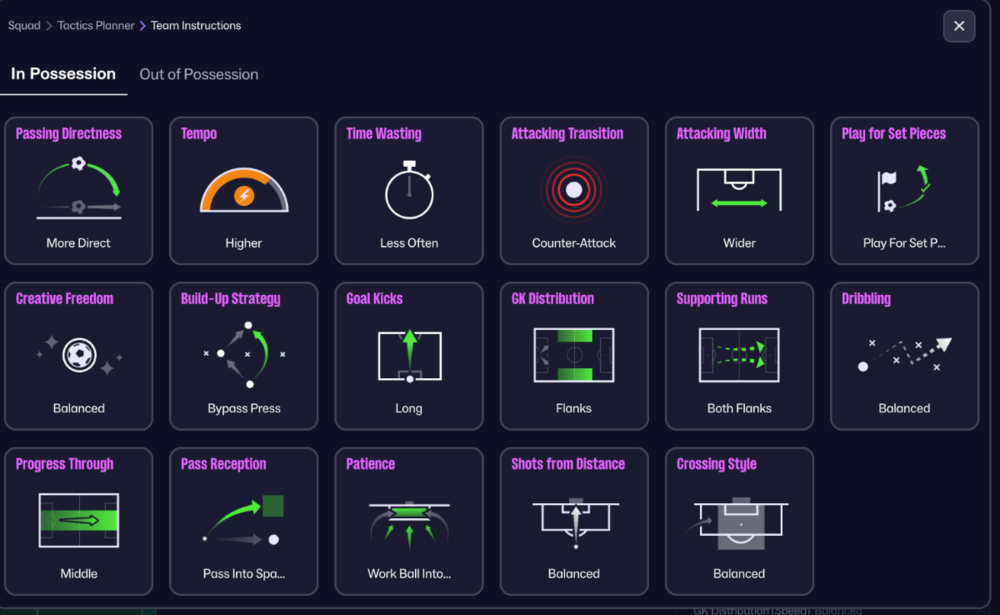The width and height of the screenshot is (1000, 615).
Task: Open the Tempo card heading
Action: click(199, 133)
